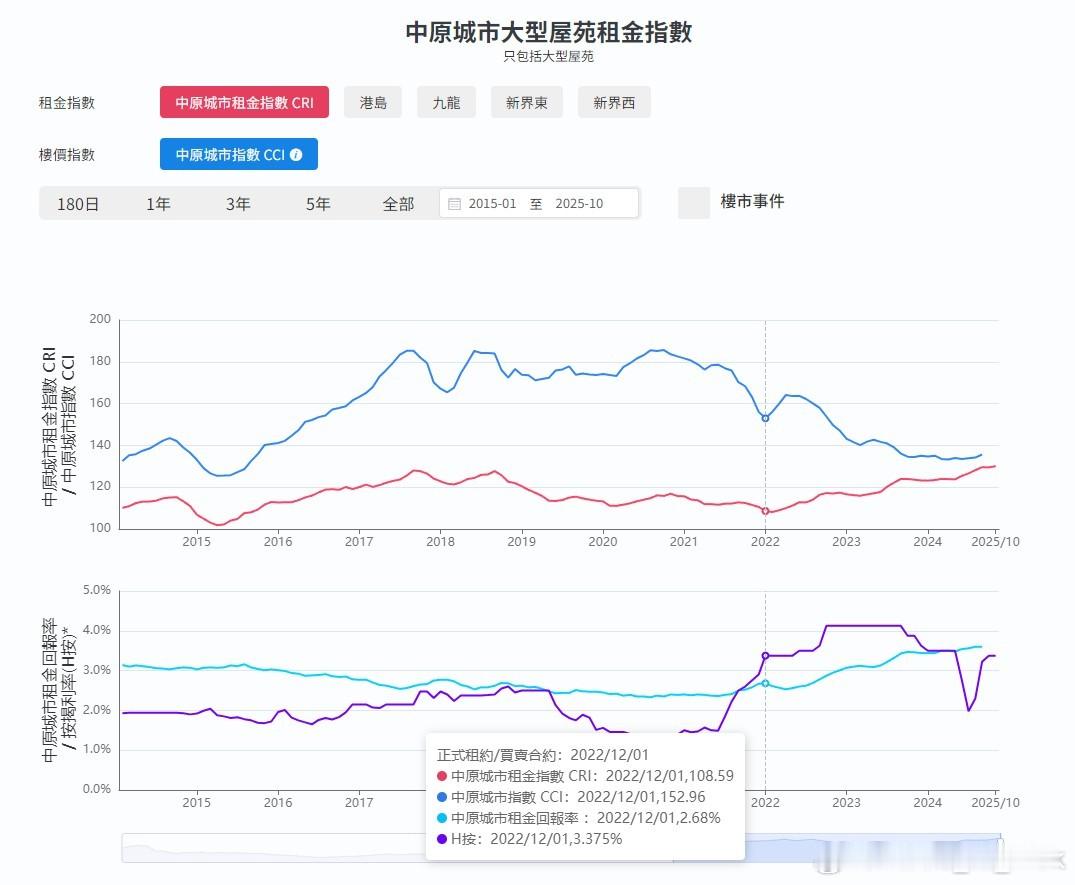Viewport: 1075px width, 885px height.
Task: Enable the 樓市事件 checkbox
Action: (x=694, y=203)
